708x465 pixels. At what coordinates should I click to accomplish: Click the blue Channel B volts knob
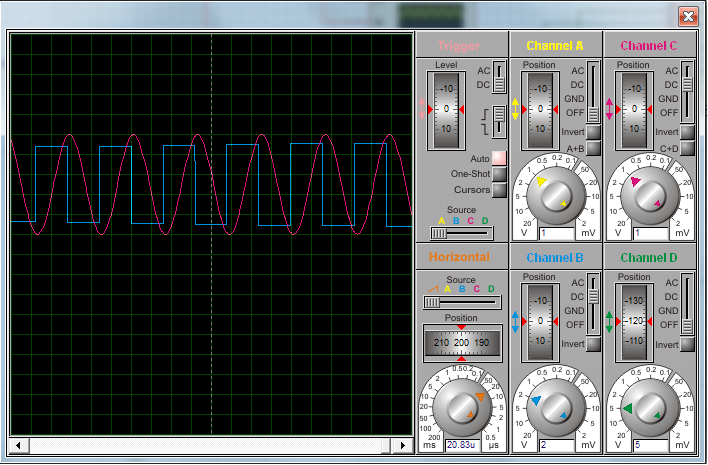pyautogui.click(x=554, y=407)
